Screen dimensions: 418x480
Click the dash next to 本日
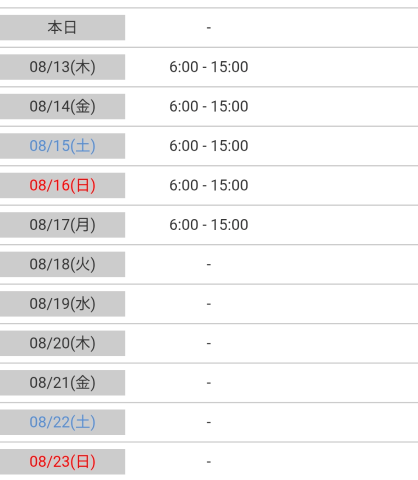209,28
